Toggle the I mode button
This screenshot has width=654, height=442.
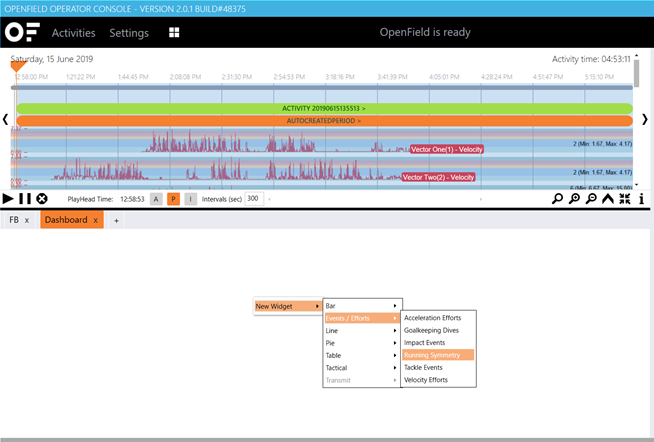191,199
